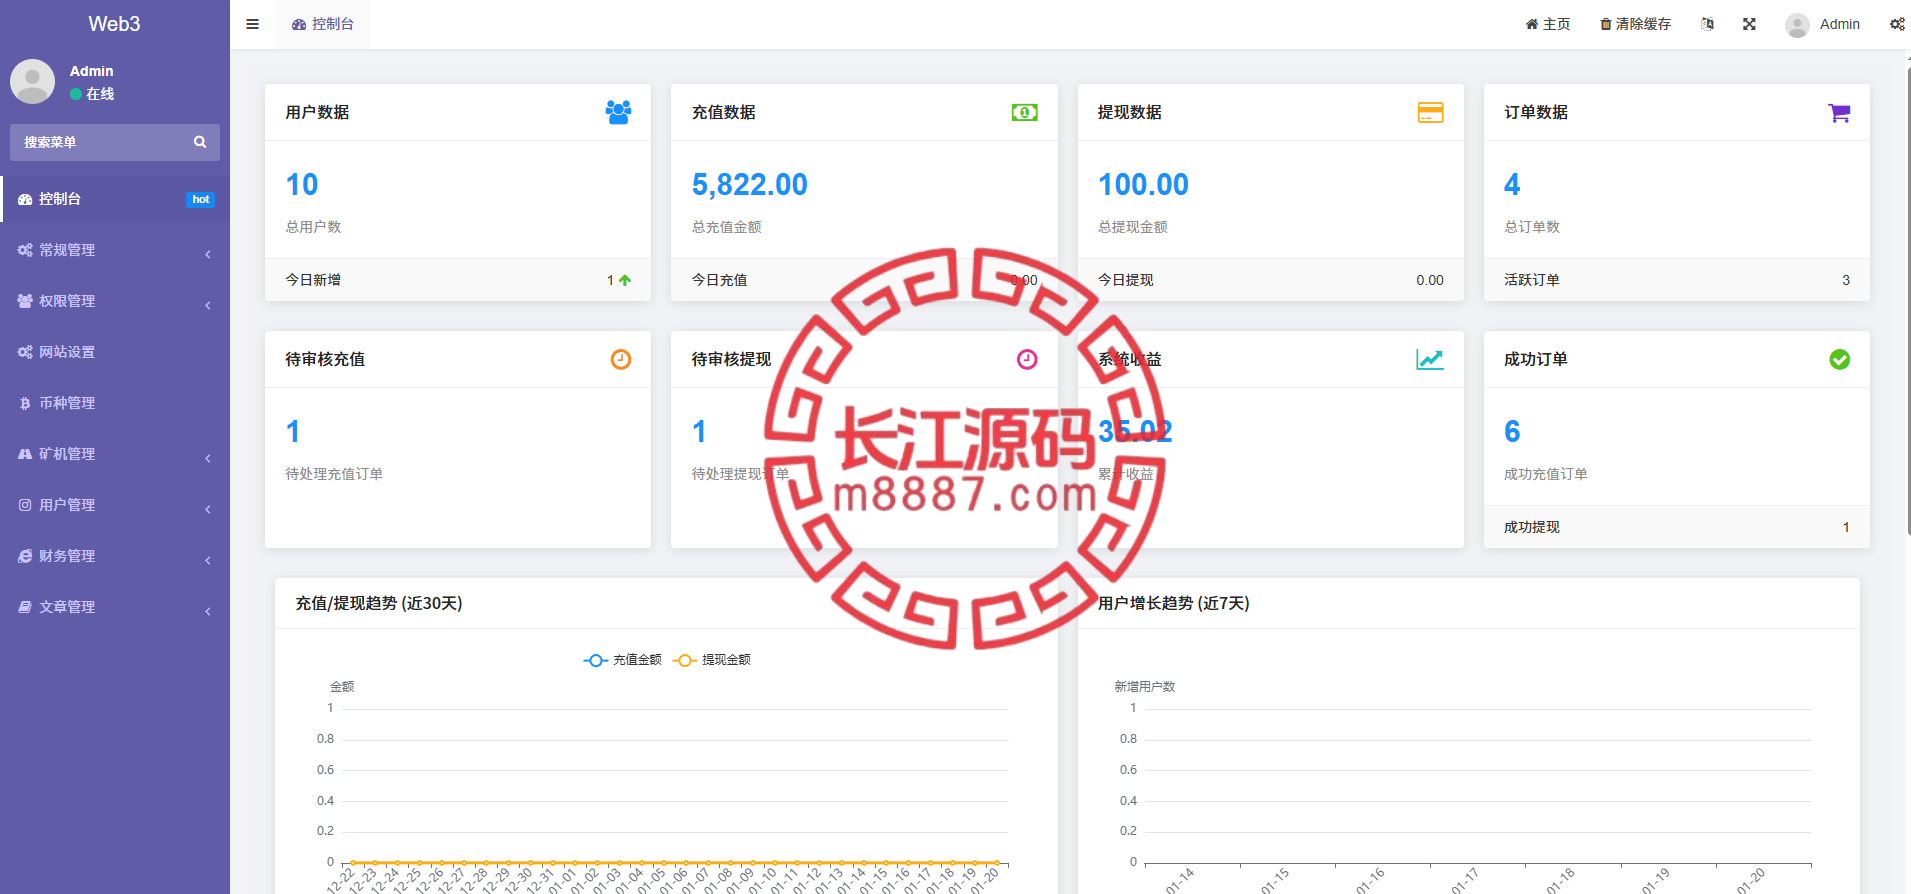Click the 订单数据 card title
1911x894 pixels.
(1536, 112)
